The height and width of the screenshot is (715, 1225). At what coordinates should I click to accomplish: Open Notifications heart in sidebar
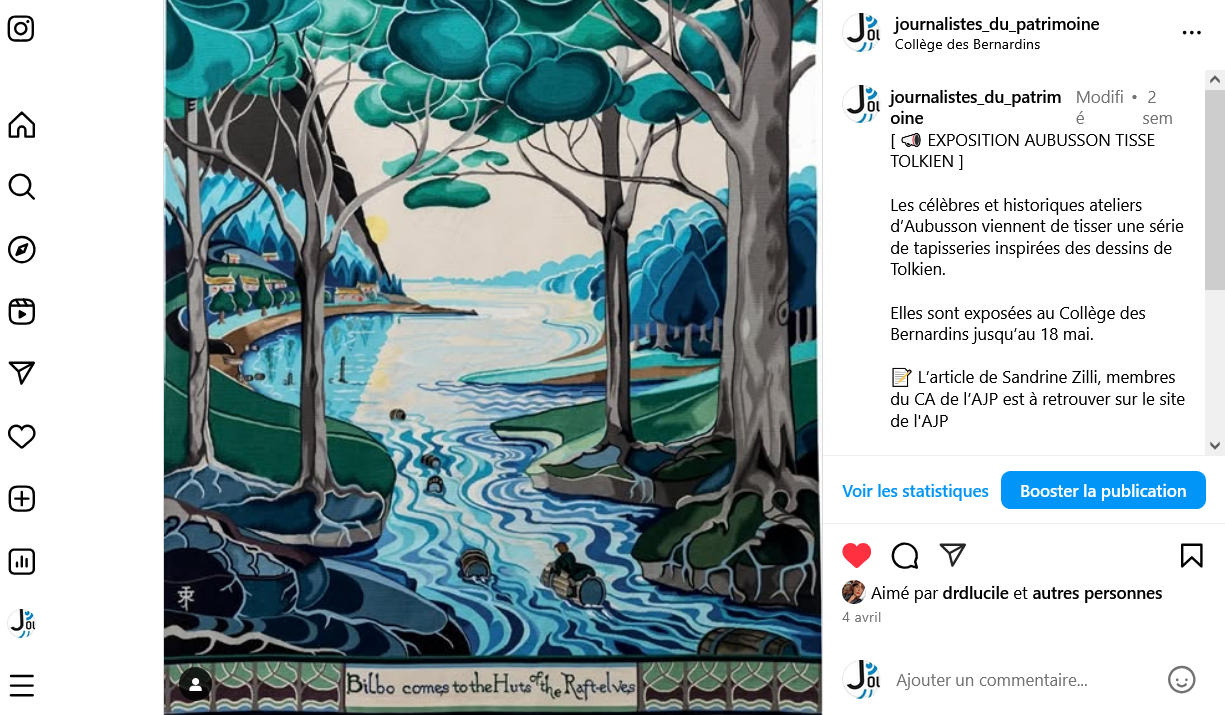(21, 436)
